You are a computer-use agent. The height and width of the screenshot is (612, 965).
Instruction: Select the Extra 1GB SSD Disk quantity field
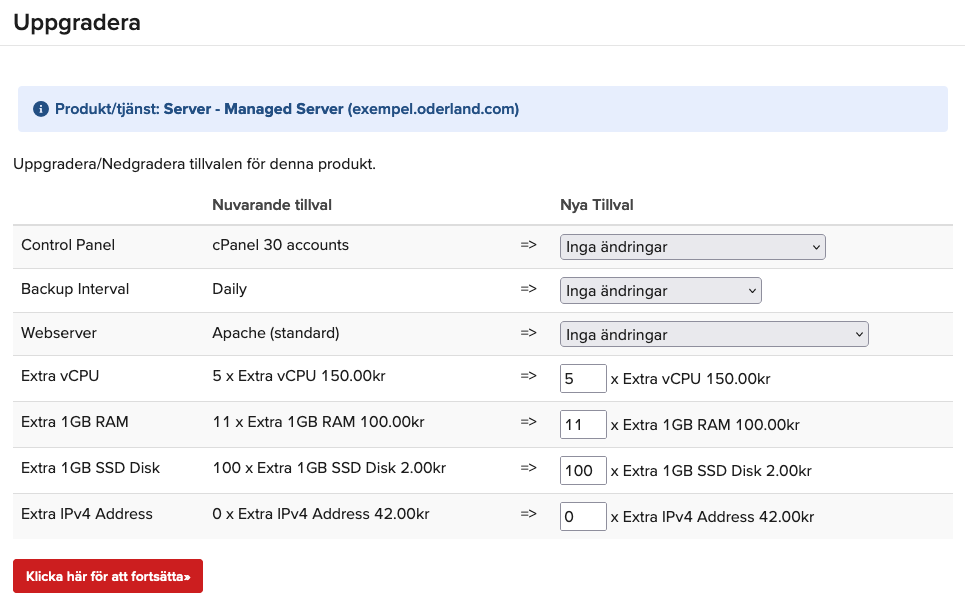click(583, 470)
